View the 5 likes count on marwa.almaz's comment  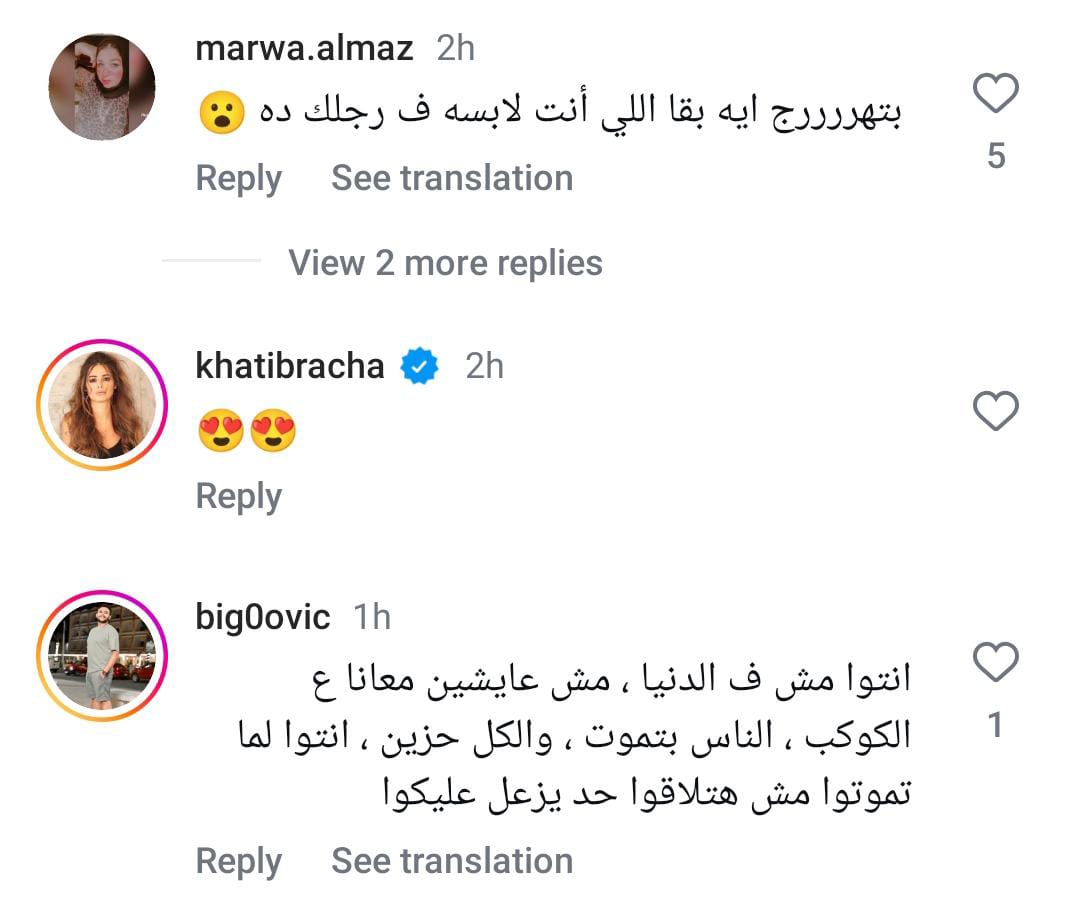pyautogui.click(x=996, y=156)
